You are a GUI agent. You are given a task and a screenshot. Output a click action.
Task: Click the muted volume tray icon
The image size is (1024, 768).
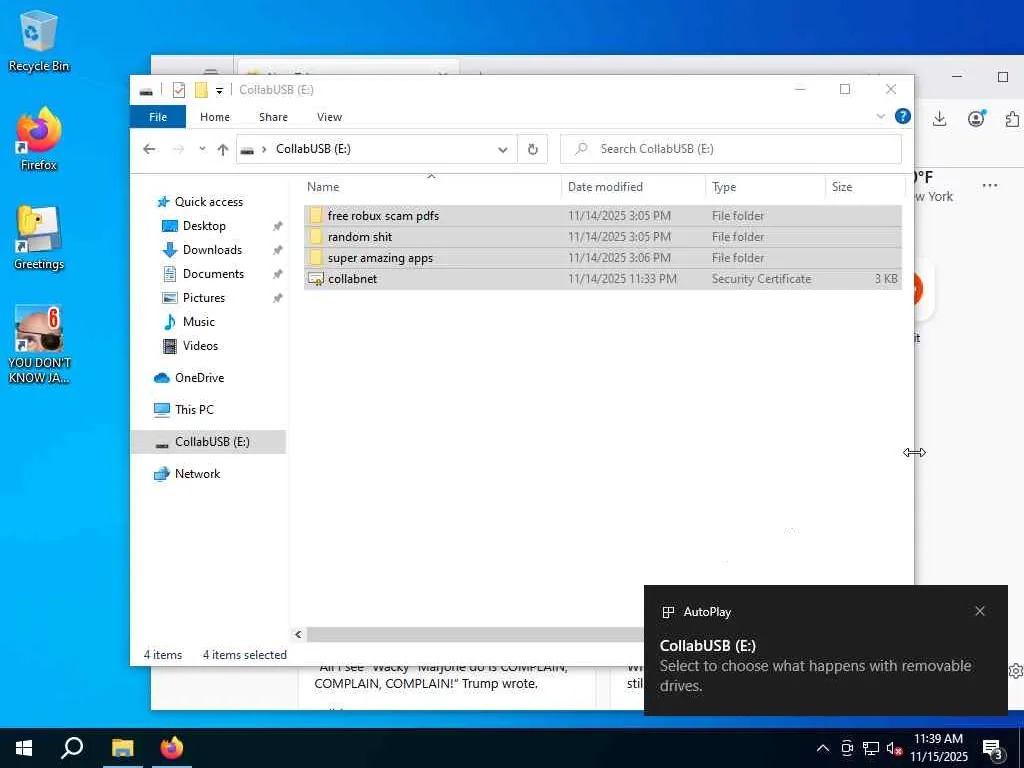894,748
